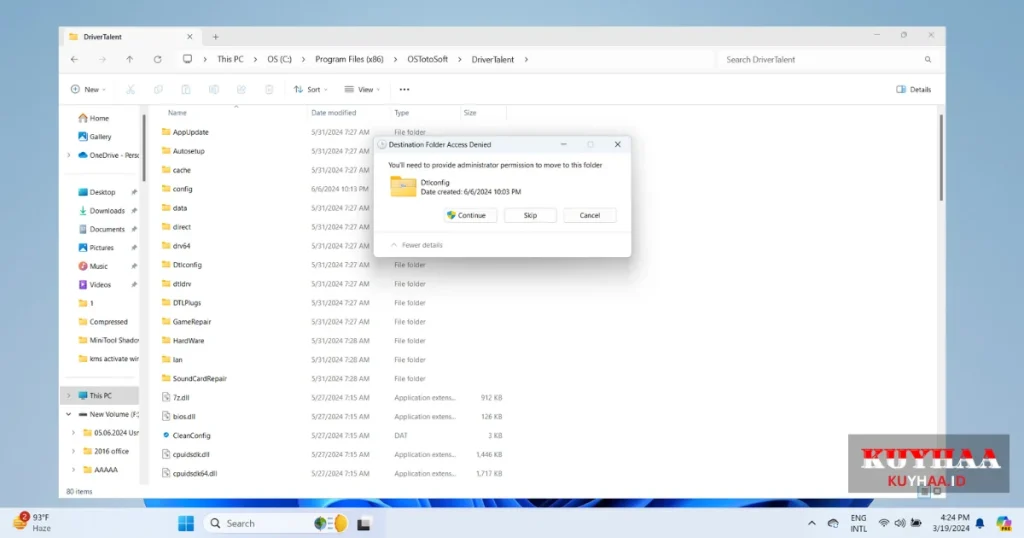Show hidden system tray icons
1024x538 pixels.
pyautogui.click(x=812, y=523)
